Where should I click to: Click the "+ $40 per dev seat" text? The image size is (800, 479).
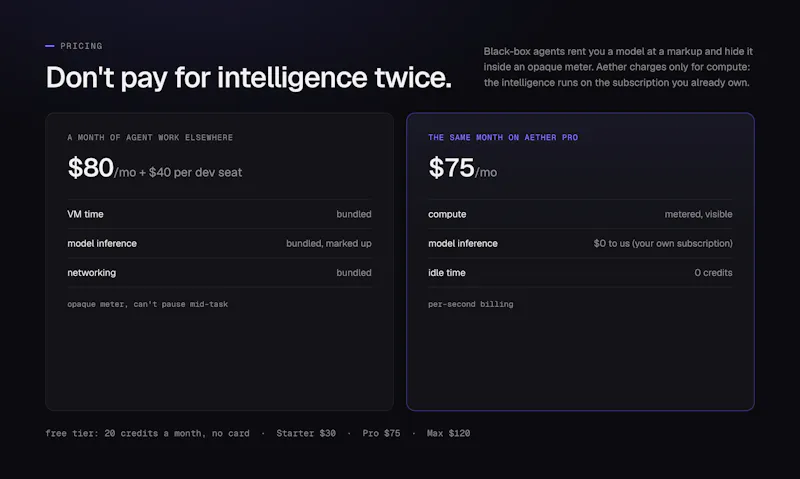click(x=190, y=172)
